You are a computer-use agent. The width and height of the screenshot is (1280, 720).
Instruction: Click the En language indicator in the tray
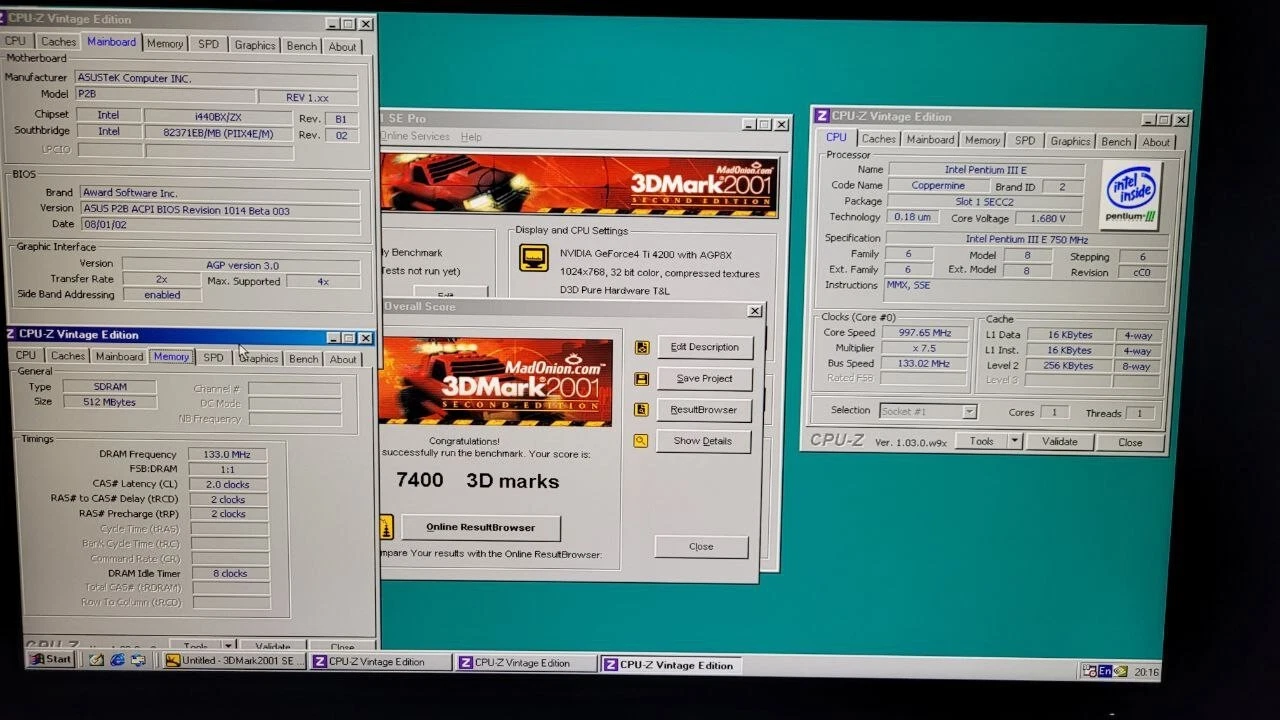click(1105, 671)
